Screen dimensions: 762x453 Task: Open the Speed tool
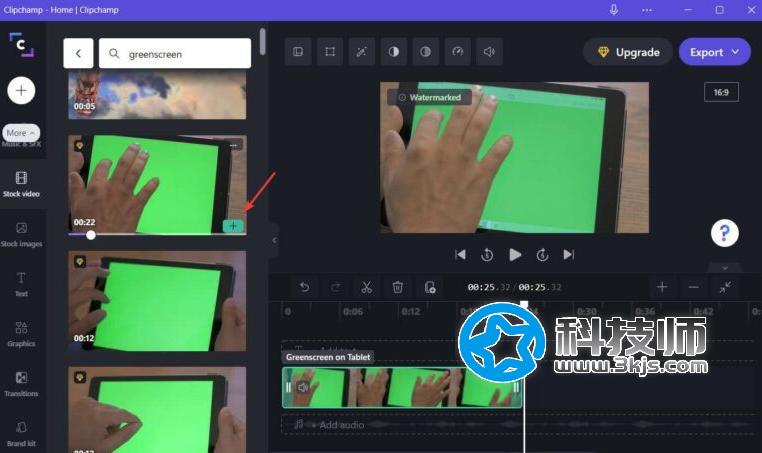(457, 52)
